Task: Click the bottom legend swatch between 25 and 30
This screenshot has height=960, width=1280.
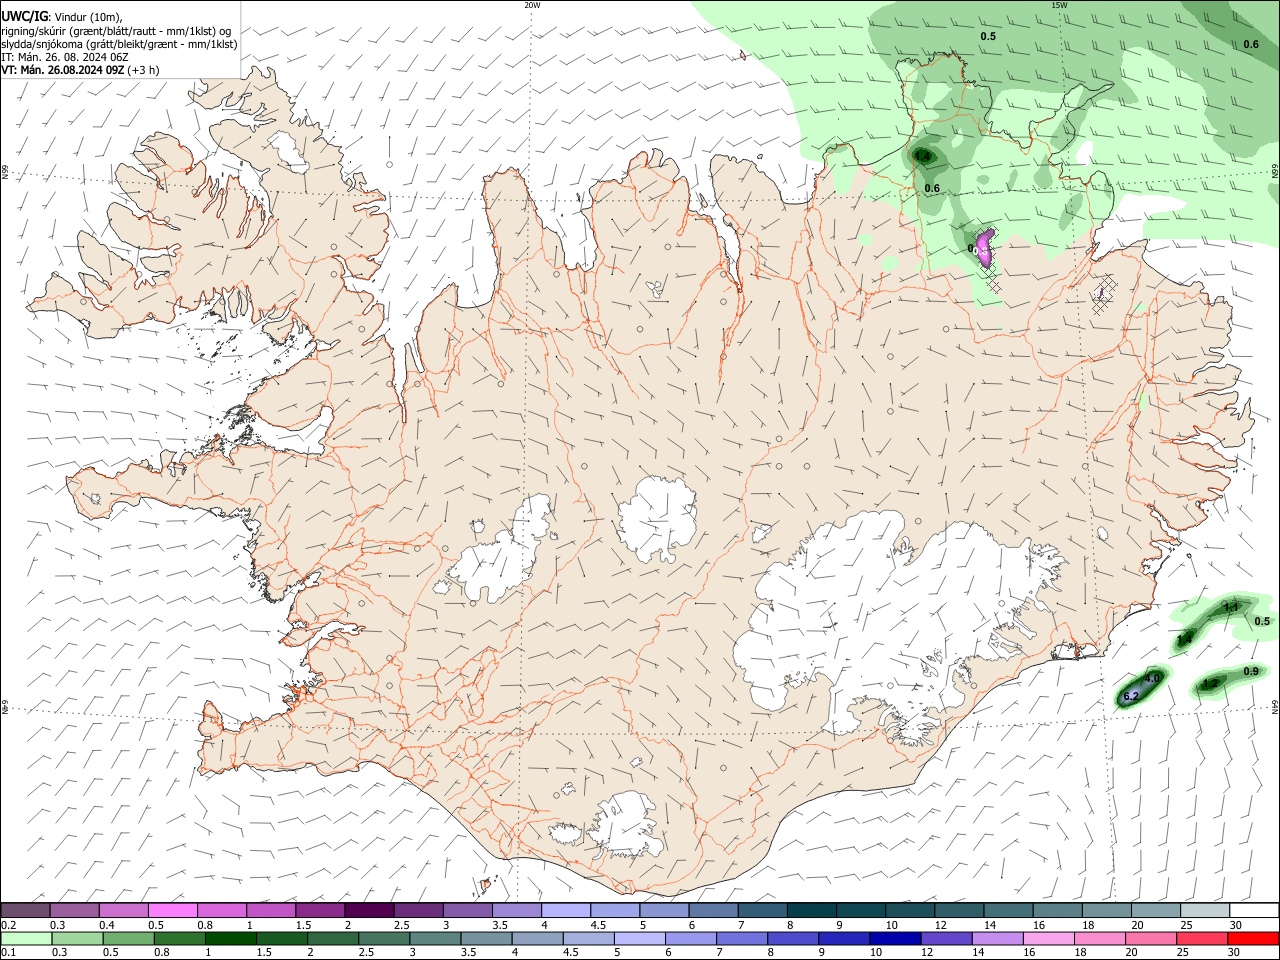Action: 1204,938
